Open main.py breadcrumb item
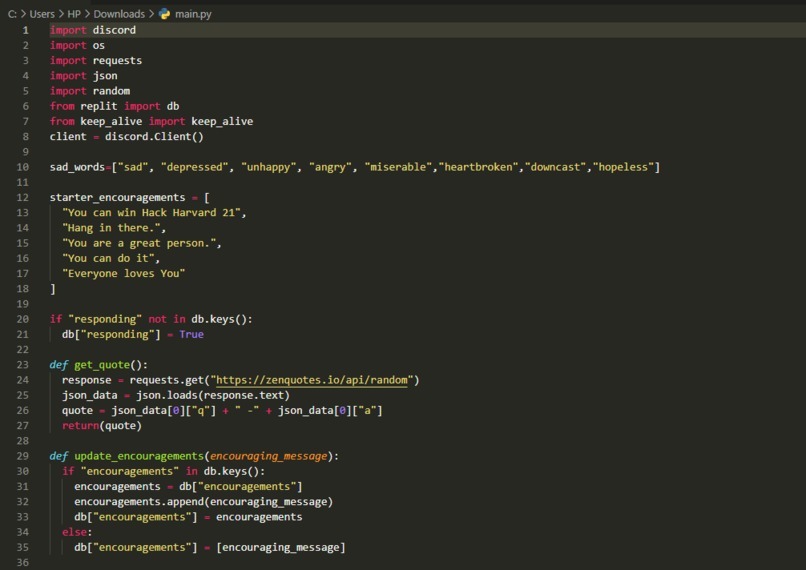The height and width of the screenshot is (570, 806). tap(193, 14)
